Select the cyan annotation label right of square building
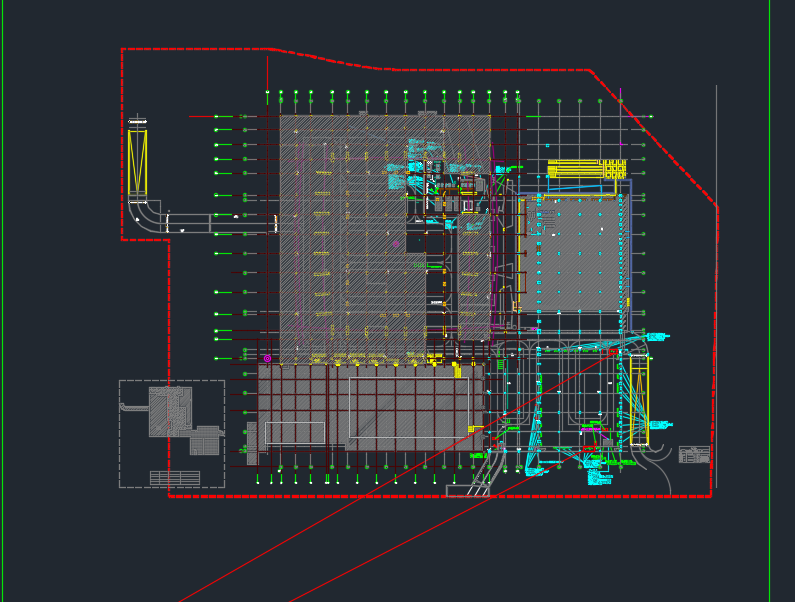This screenshot has height=602, width=795. [657, 337]
